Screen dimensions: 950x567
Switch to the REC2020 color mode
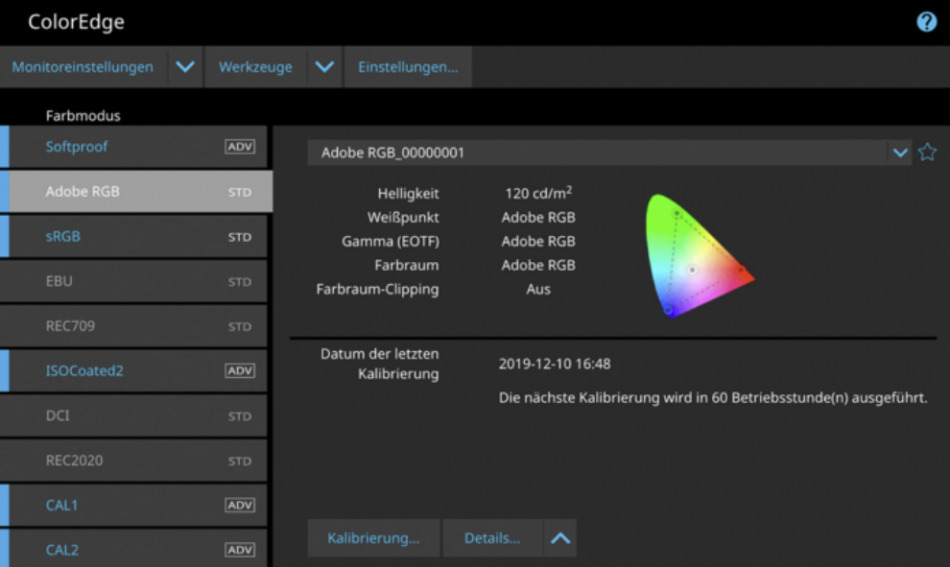pyautogui.click(x=135, y=461)
